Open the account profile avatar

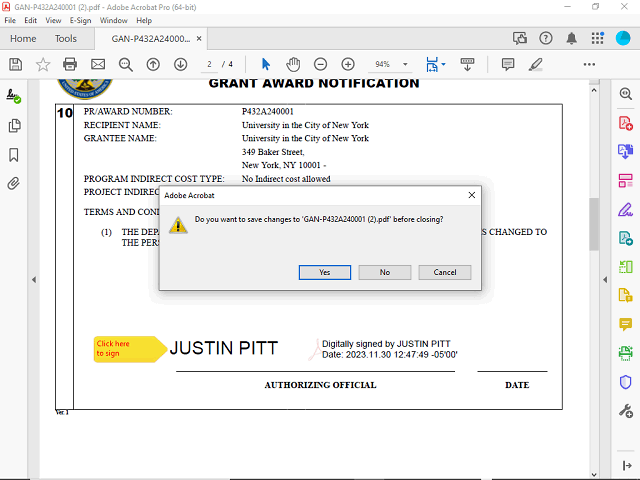623,38
